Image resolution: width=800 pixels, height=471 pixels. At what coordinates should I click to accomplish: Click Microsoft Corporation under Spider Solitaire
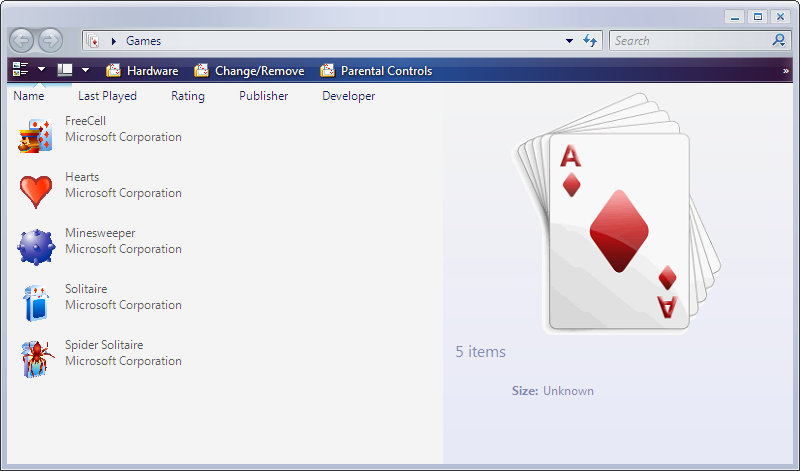coord(123,361)
